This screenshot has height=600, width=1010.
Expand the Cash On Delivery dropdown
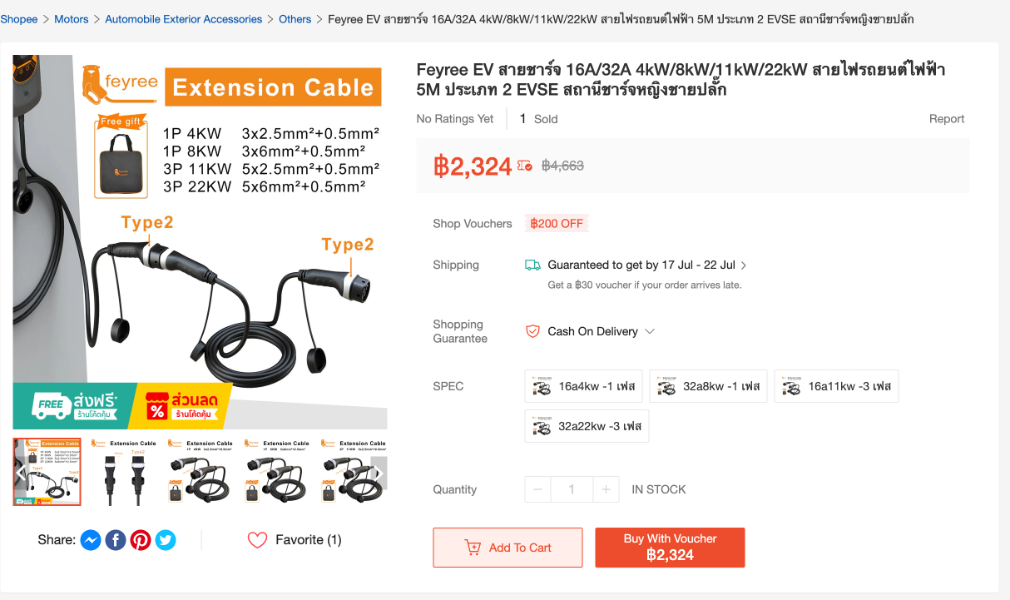[650, 331]
